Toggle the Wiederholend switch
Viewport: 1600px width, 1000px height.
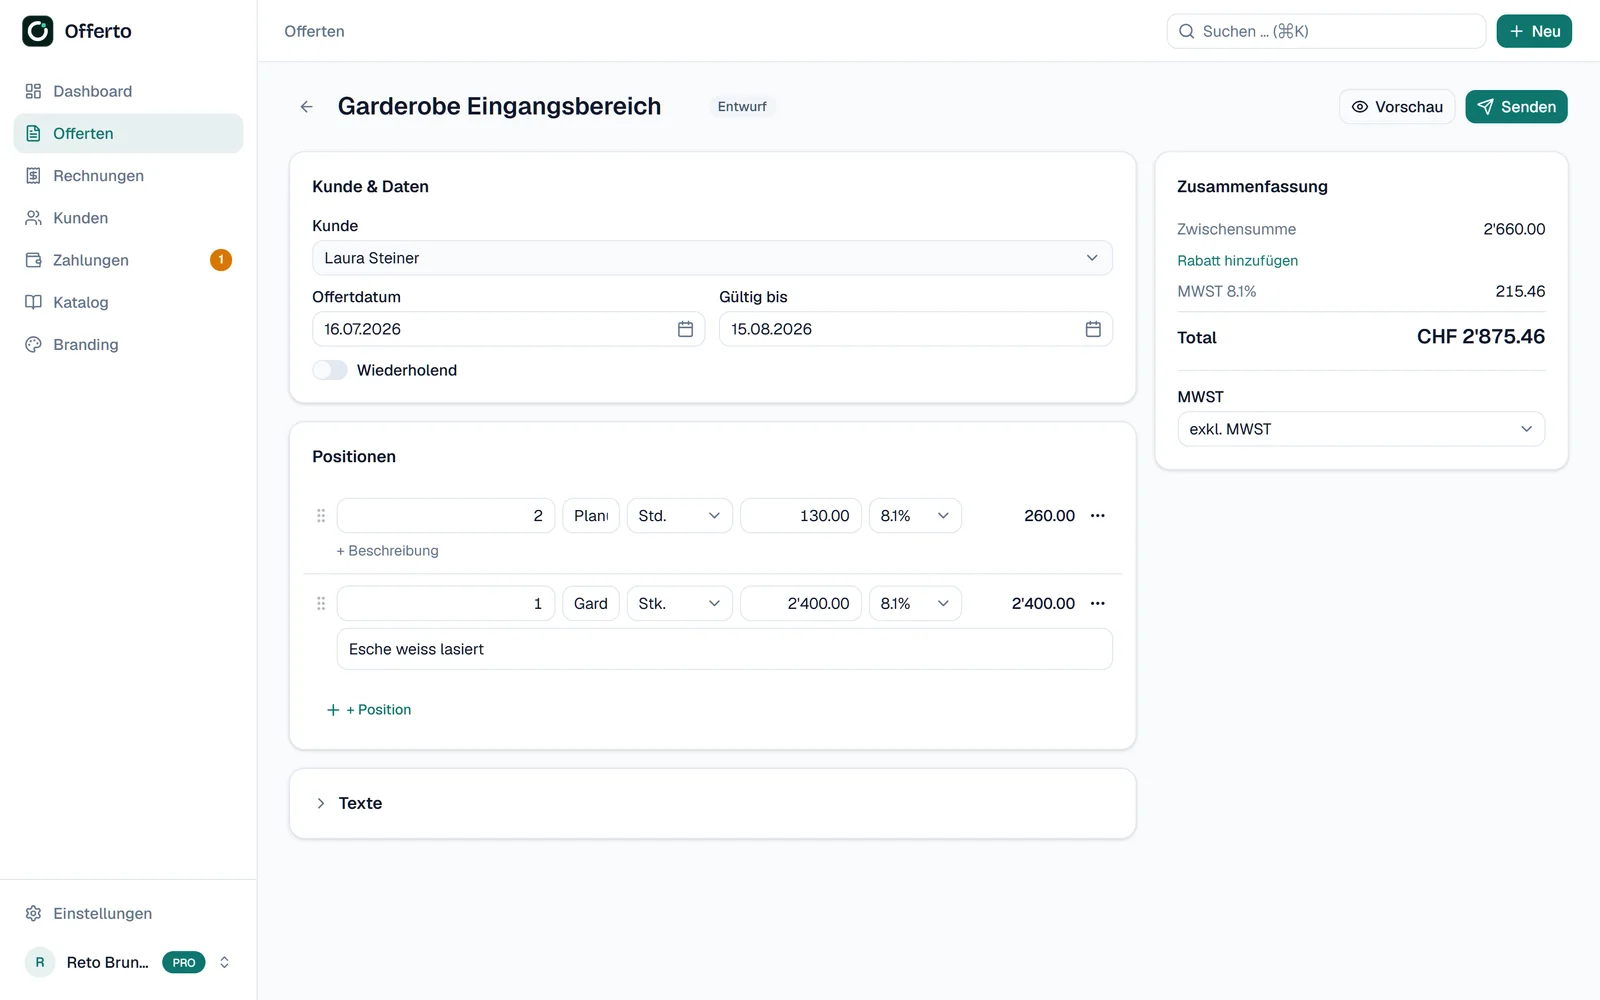(x=330, y=370)
